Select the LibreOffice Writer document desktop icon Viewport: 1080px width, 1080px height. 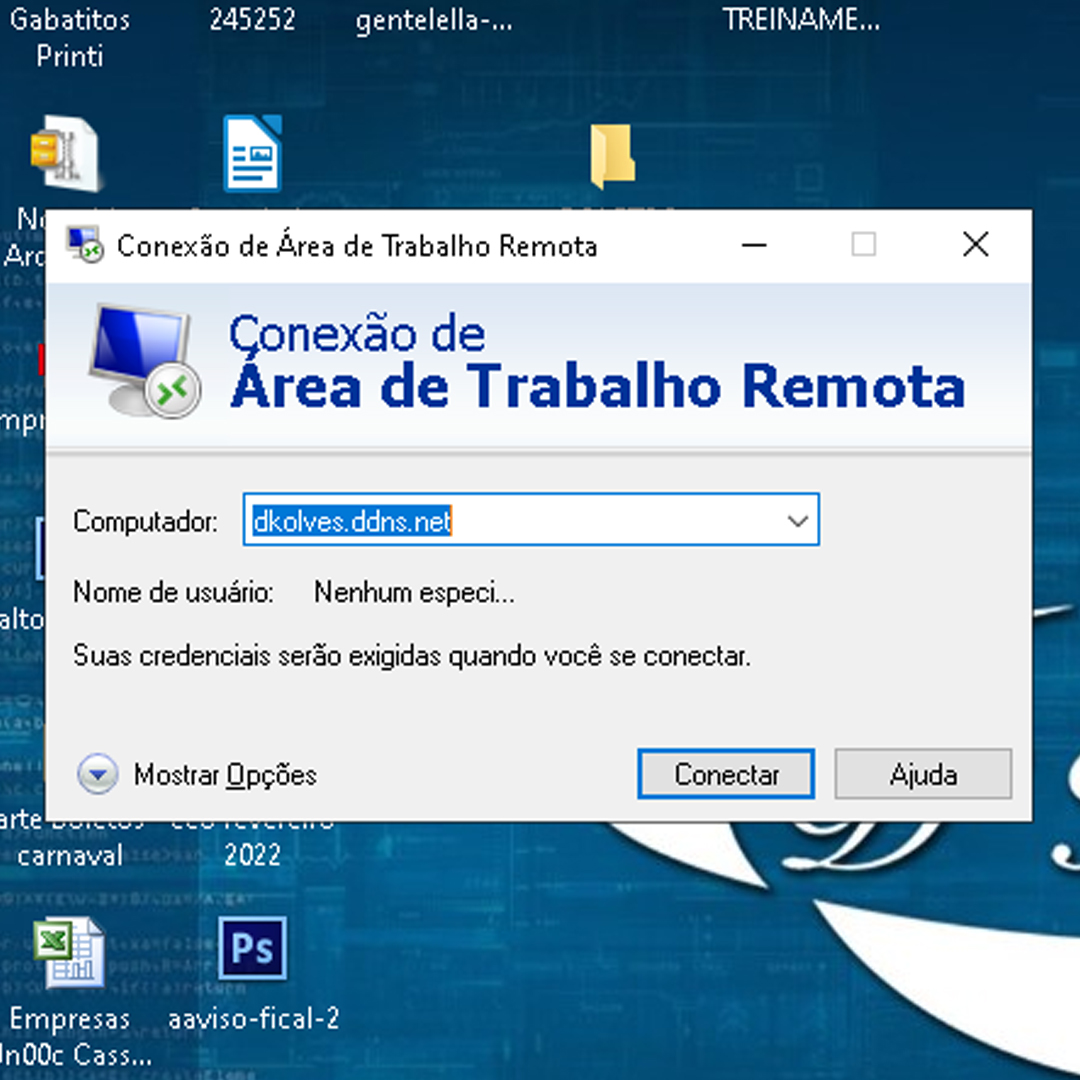tap(252, 154)
